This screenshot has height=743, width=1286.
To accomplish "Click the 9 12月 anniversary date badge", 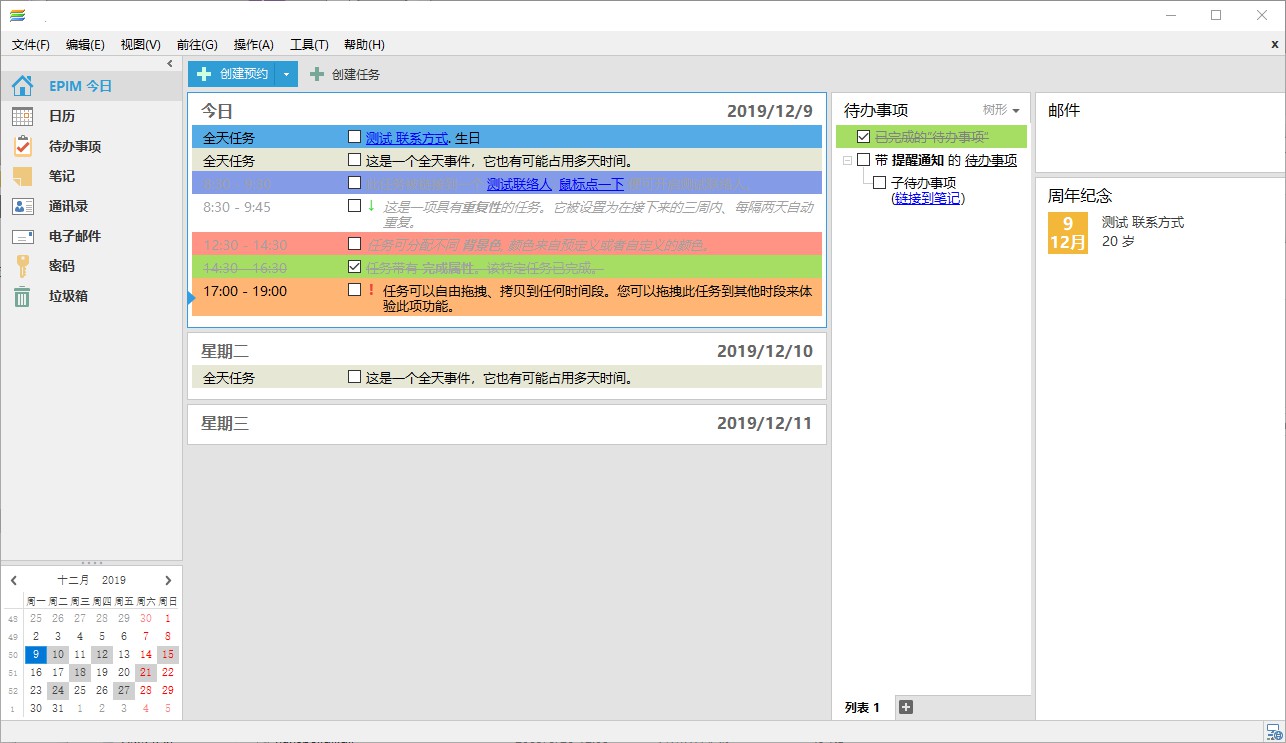I will tap(1068, 232).
